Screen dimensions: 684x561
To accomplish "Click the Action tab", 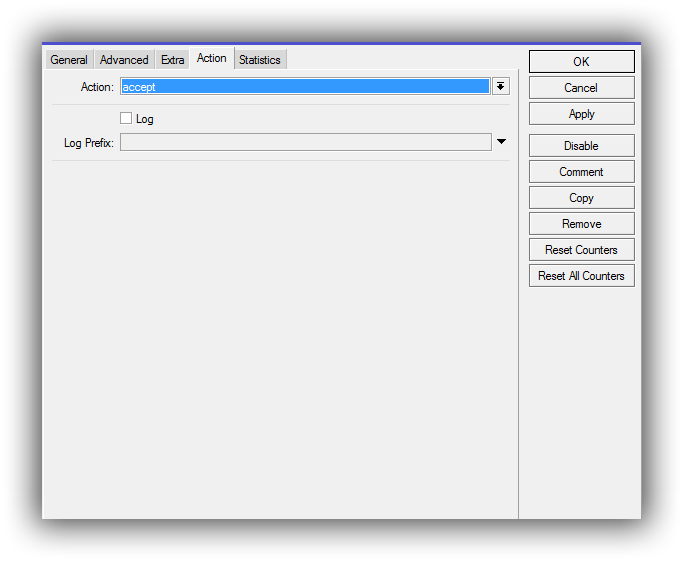I will pyautogui.click(x=212, y=58).
